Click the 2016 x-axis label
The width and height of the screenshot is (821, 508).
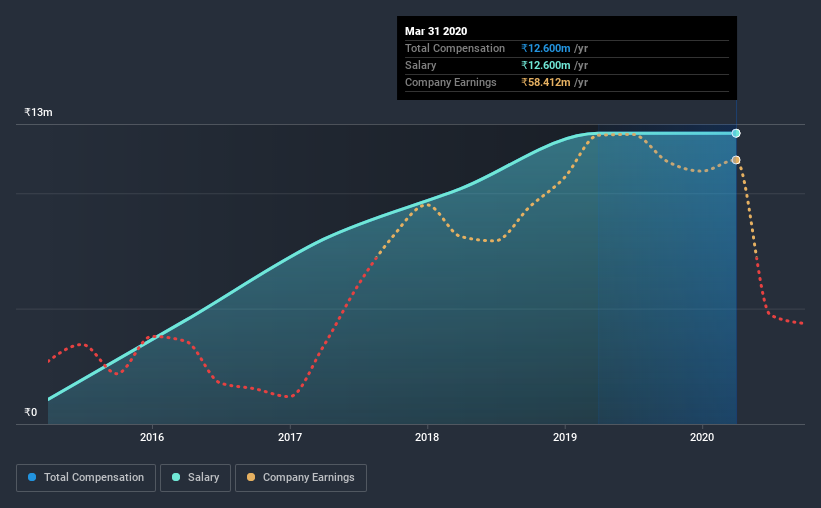152,437
